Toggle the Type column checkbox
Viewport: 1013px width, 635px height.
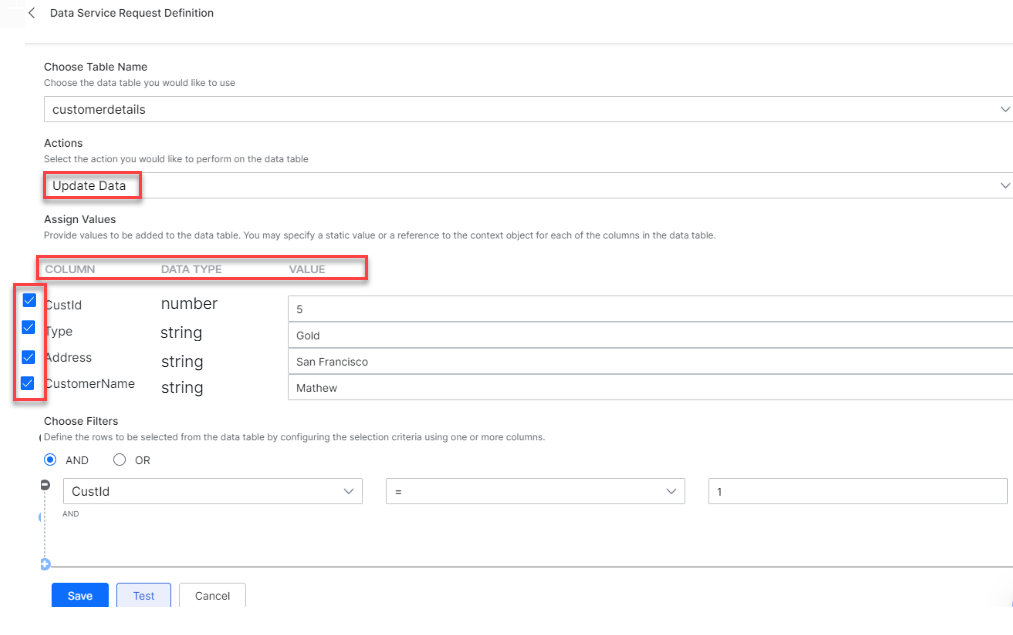(x=29, y=327)
